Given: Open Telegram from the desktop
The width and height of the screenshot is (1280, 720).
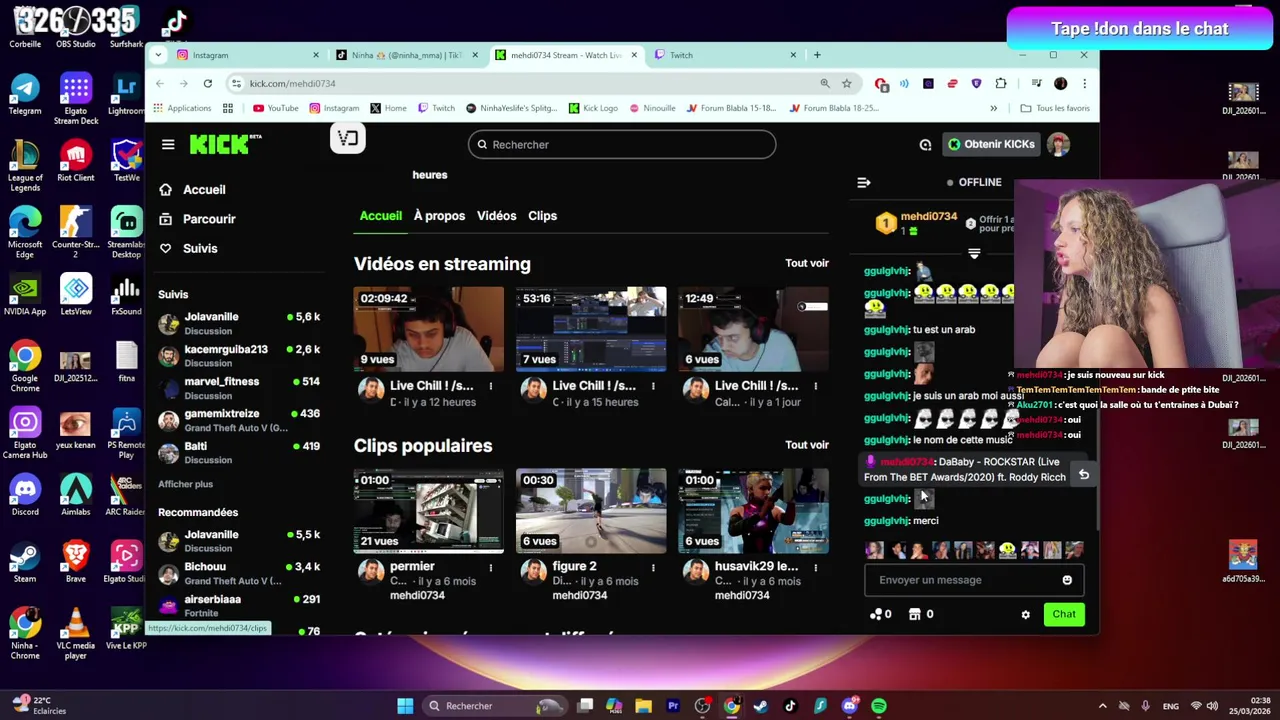Looking at the screenshot, I should (25, 94).
